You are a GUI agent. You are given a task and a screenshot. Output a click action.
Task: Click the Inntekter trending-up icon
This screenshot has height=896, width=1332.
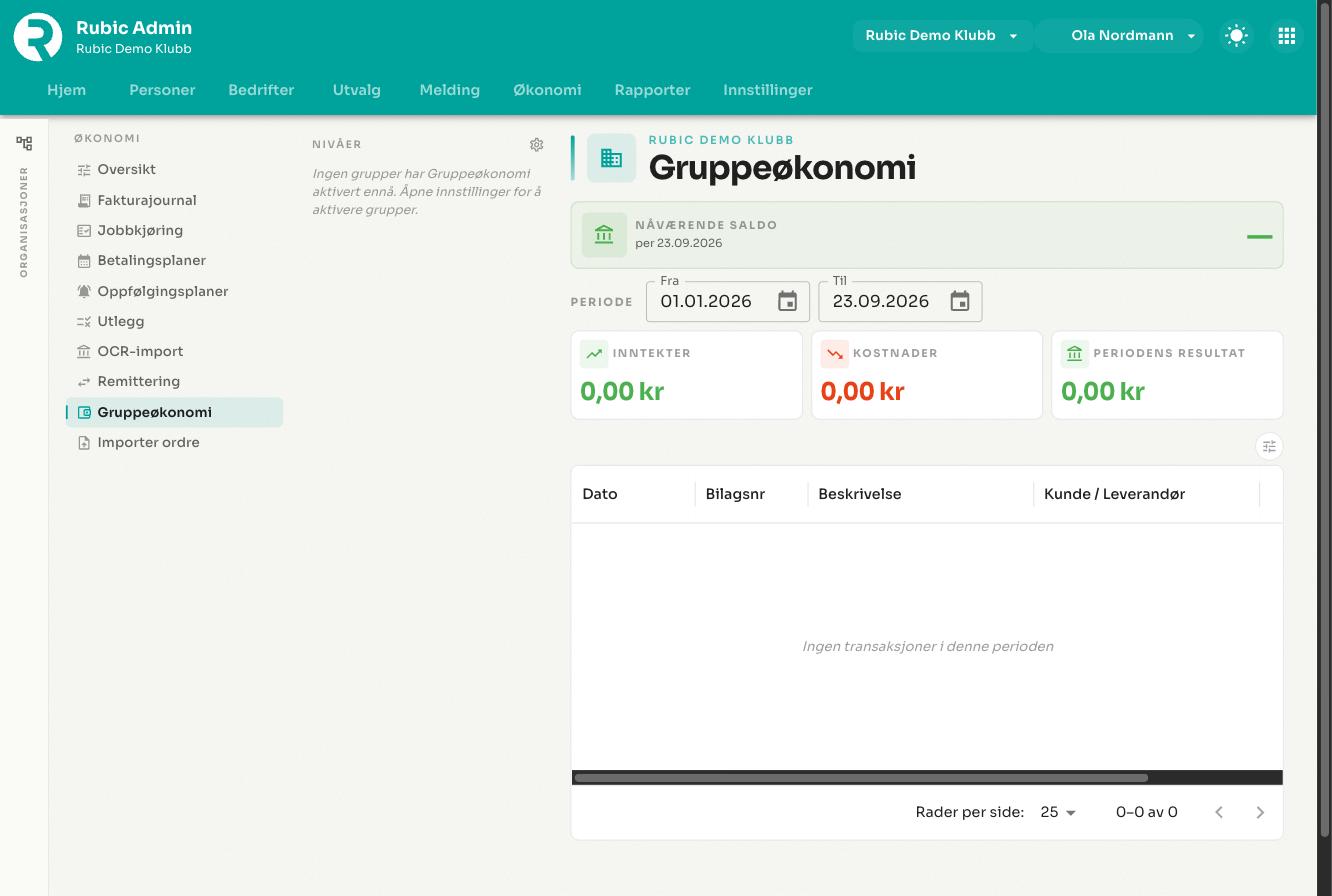(594, 354)
